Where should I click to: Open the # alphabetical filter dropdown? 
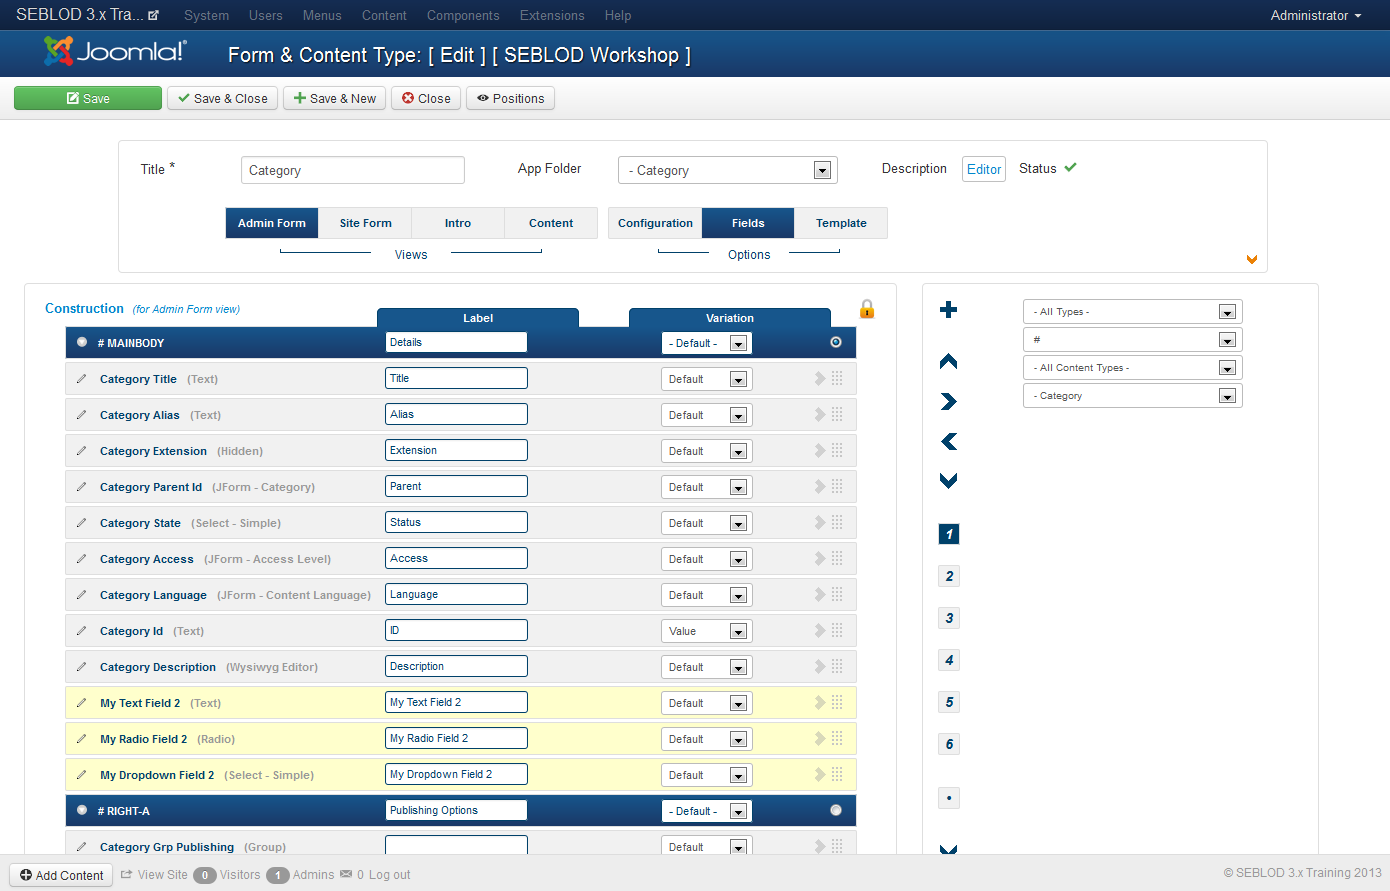pos(1132,340)
